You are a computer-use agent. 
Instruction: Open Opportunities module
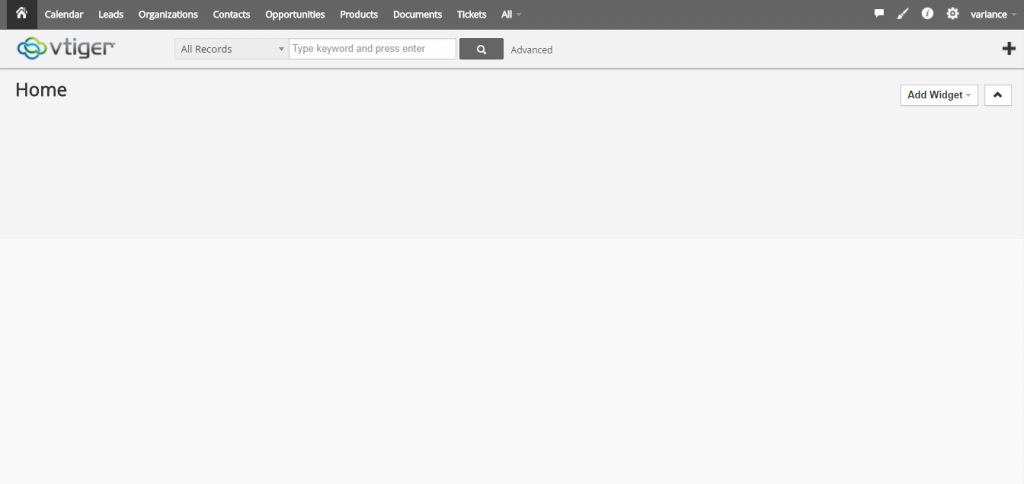click(295, 14)
